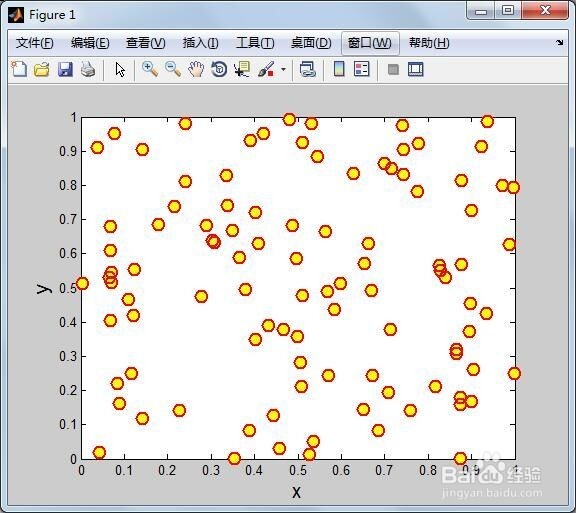Select the Brush data tool
Image resolution: width=576 pixels, height=513 pixels.
click(x=266, y=69)
